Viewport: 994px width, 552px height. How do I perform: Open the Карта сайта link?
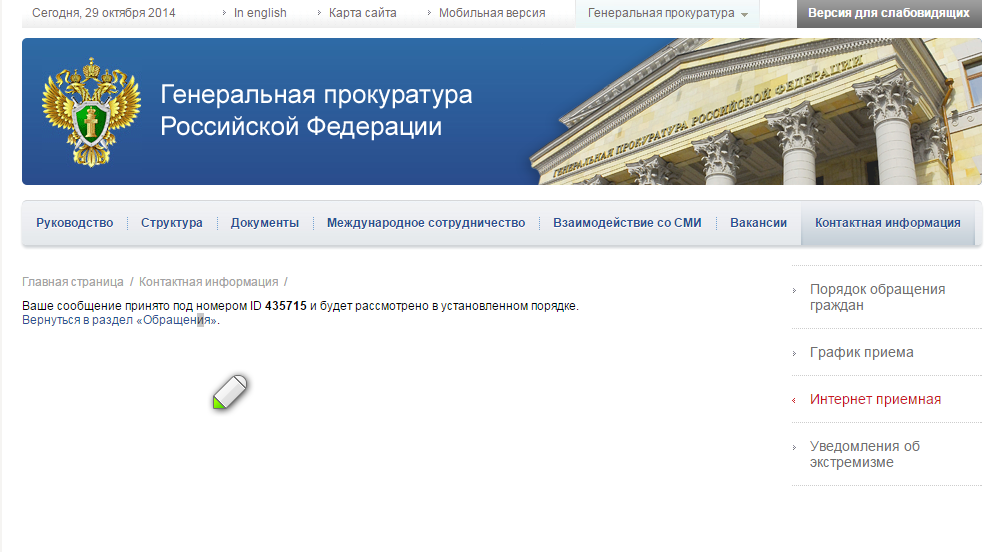tap(363, 13)
